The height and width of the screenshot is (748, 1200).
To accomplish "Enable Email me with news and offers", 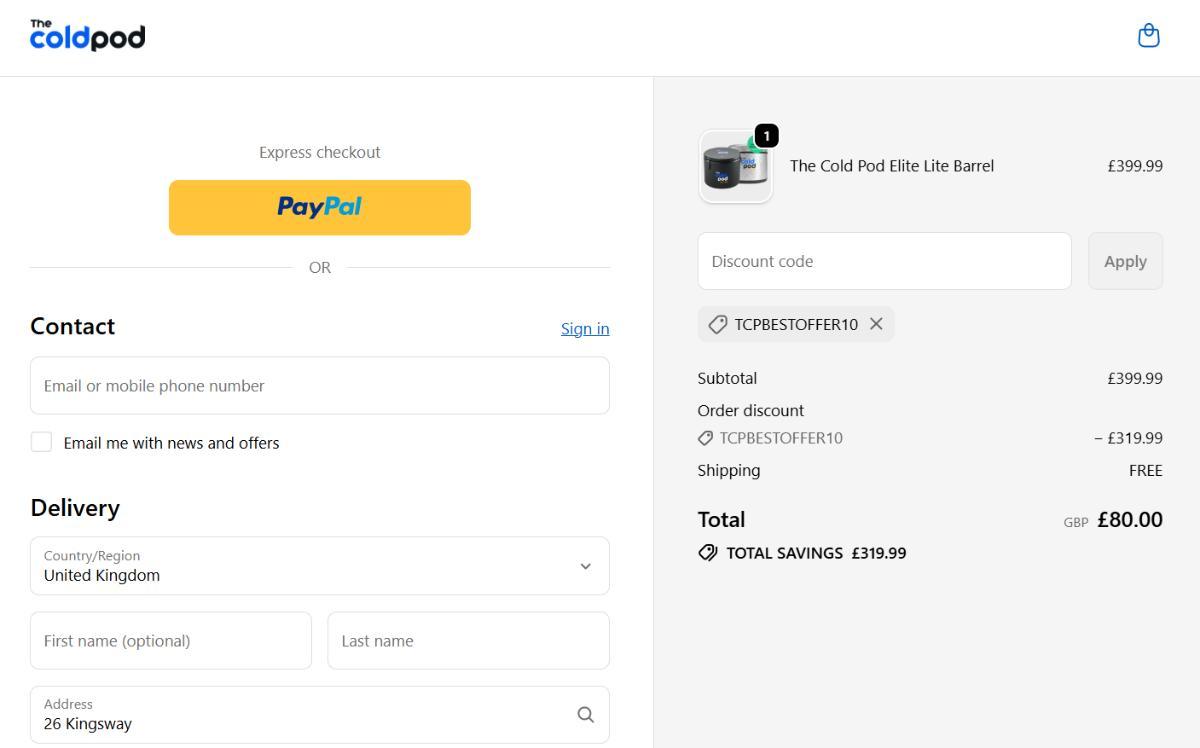I will pos(41,442).
